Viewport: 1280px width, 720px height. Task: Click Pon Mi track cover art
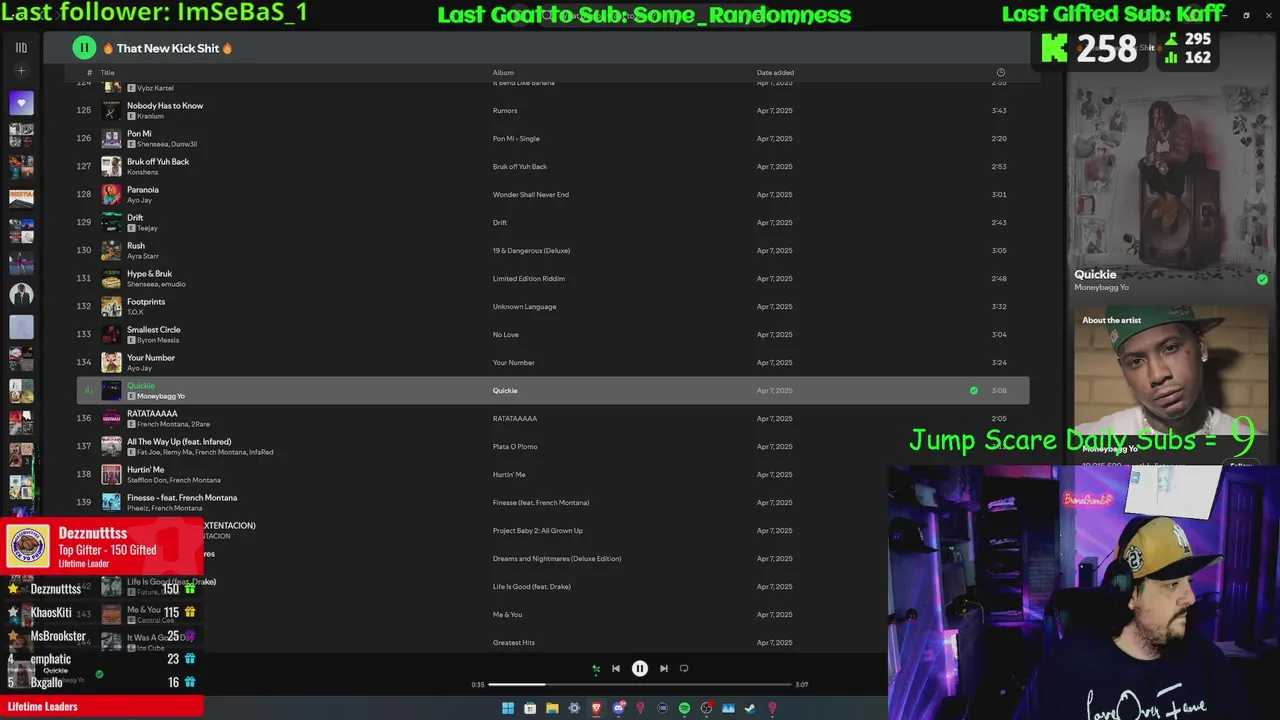point(111,139)
